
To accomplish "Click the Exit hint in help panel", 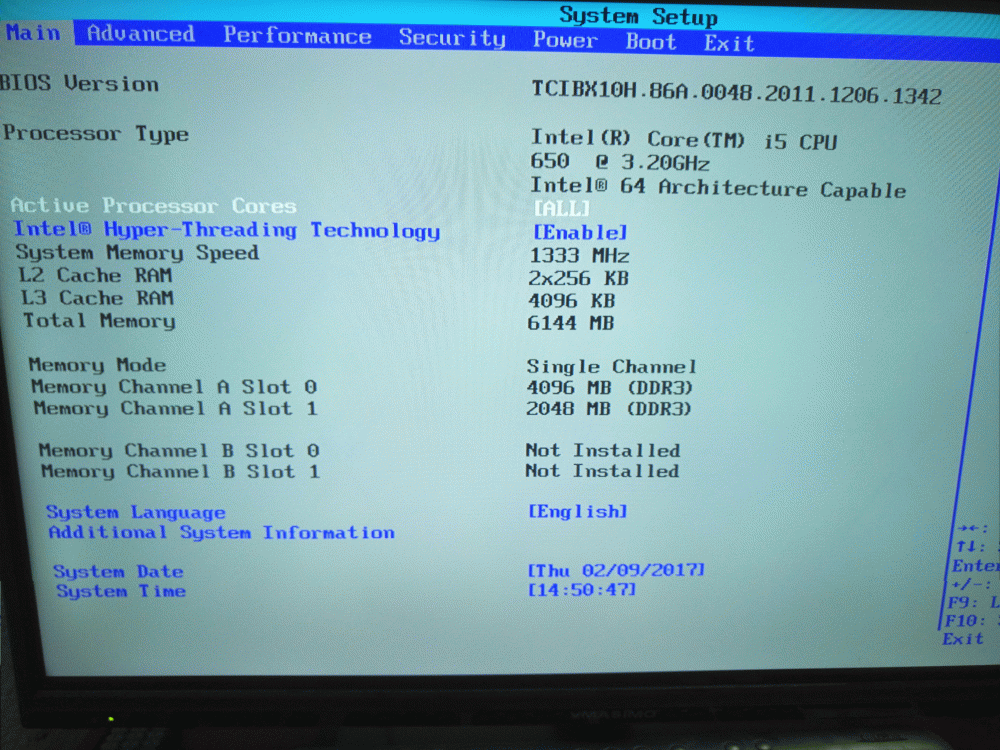I will [x=963, y=638].
